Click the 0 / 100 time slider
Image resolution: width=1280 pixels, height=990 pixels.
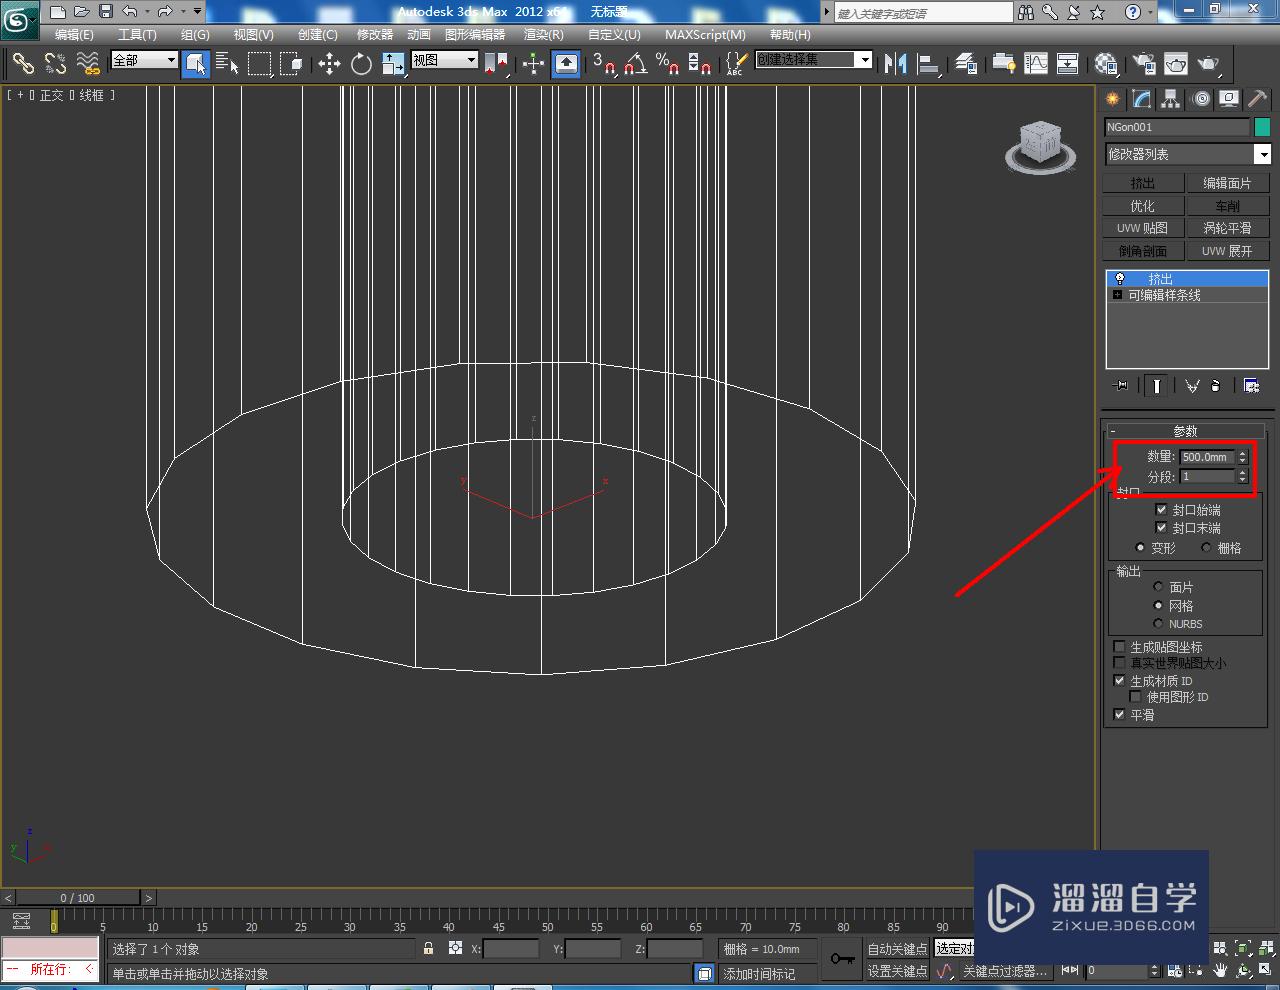pyautogui.click(x=78, y=898)
